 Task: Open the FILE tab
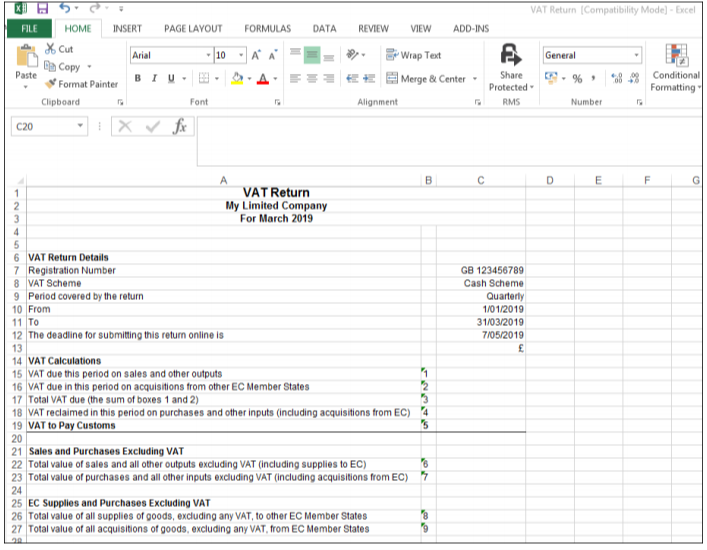tap(29, 28)
